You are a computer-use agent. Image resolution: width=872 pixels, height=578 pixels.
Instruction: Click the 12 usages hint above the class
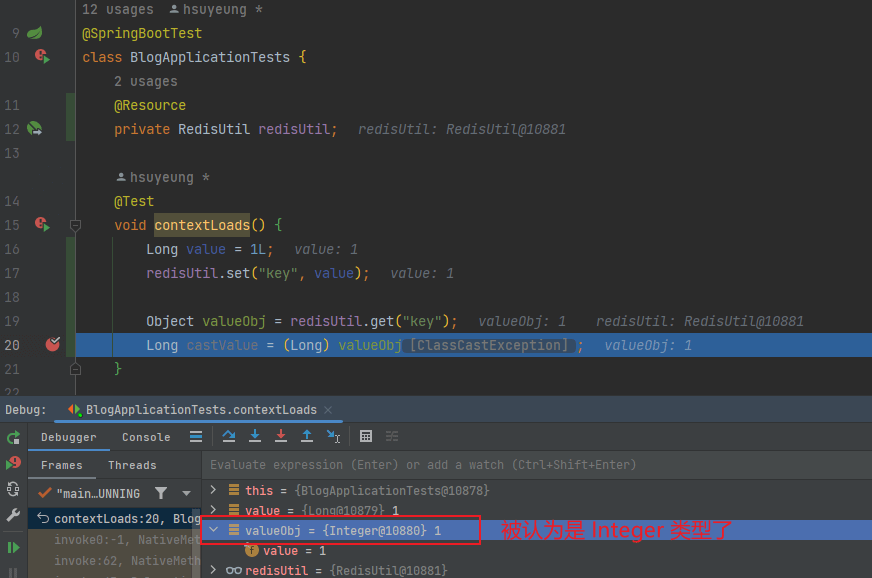pyautogui.click(x=118, y=9)
